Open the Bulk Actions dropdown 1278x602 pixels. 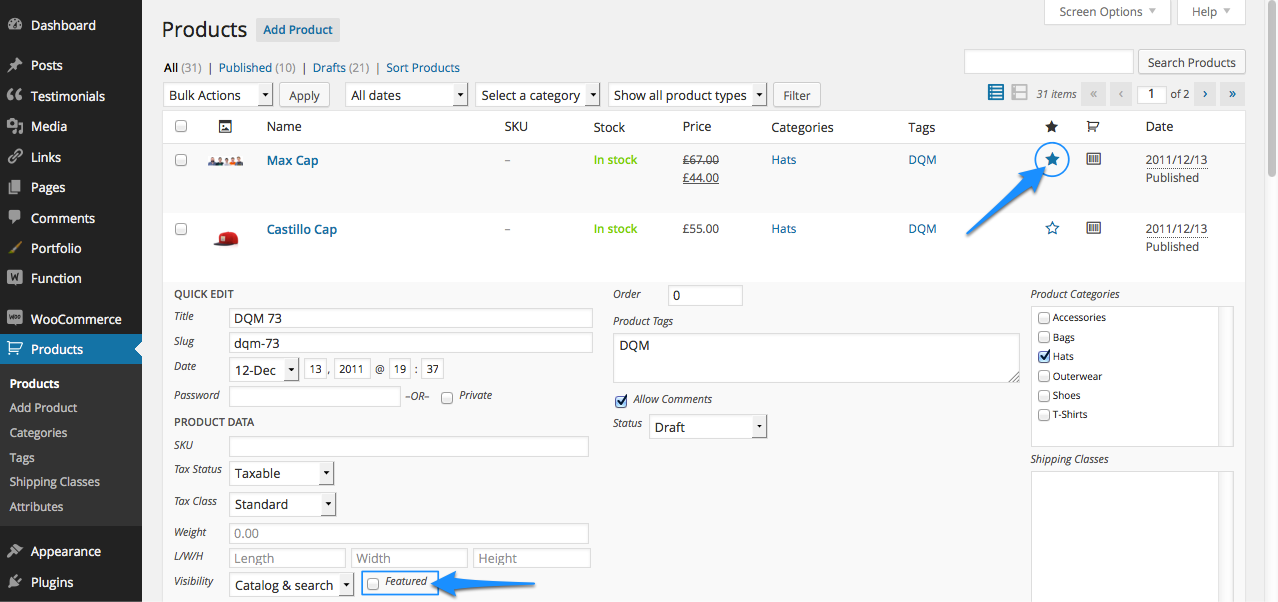(x=218, y=95)
